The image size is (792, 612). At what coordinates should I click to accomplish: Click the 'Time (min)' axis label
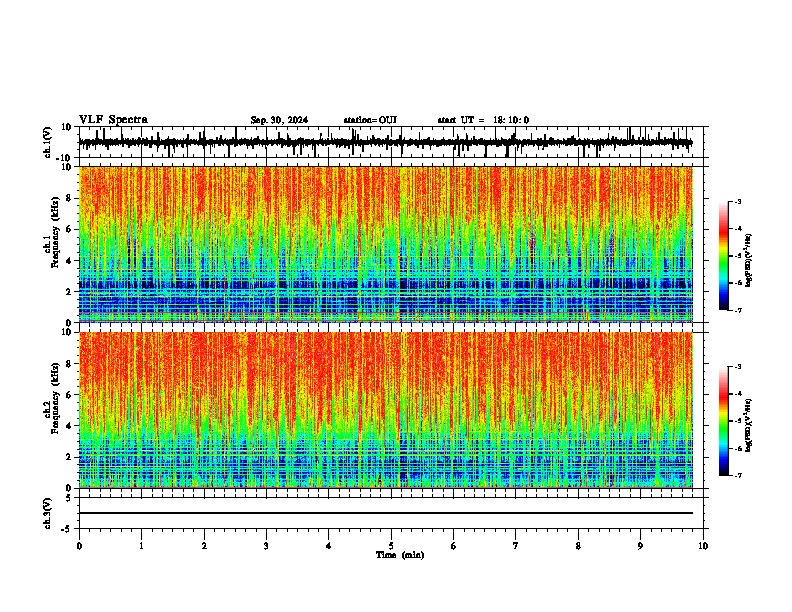pyautogui.click(x=400, y=555)
